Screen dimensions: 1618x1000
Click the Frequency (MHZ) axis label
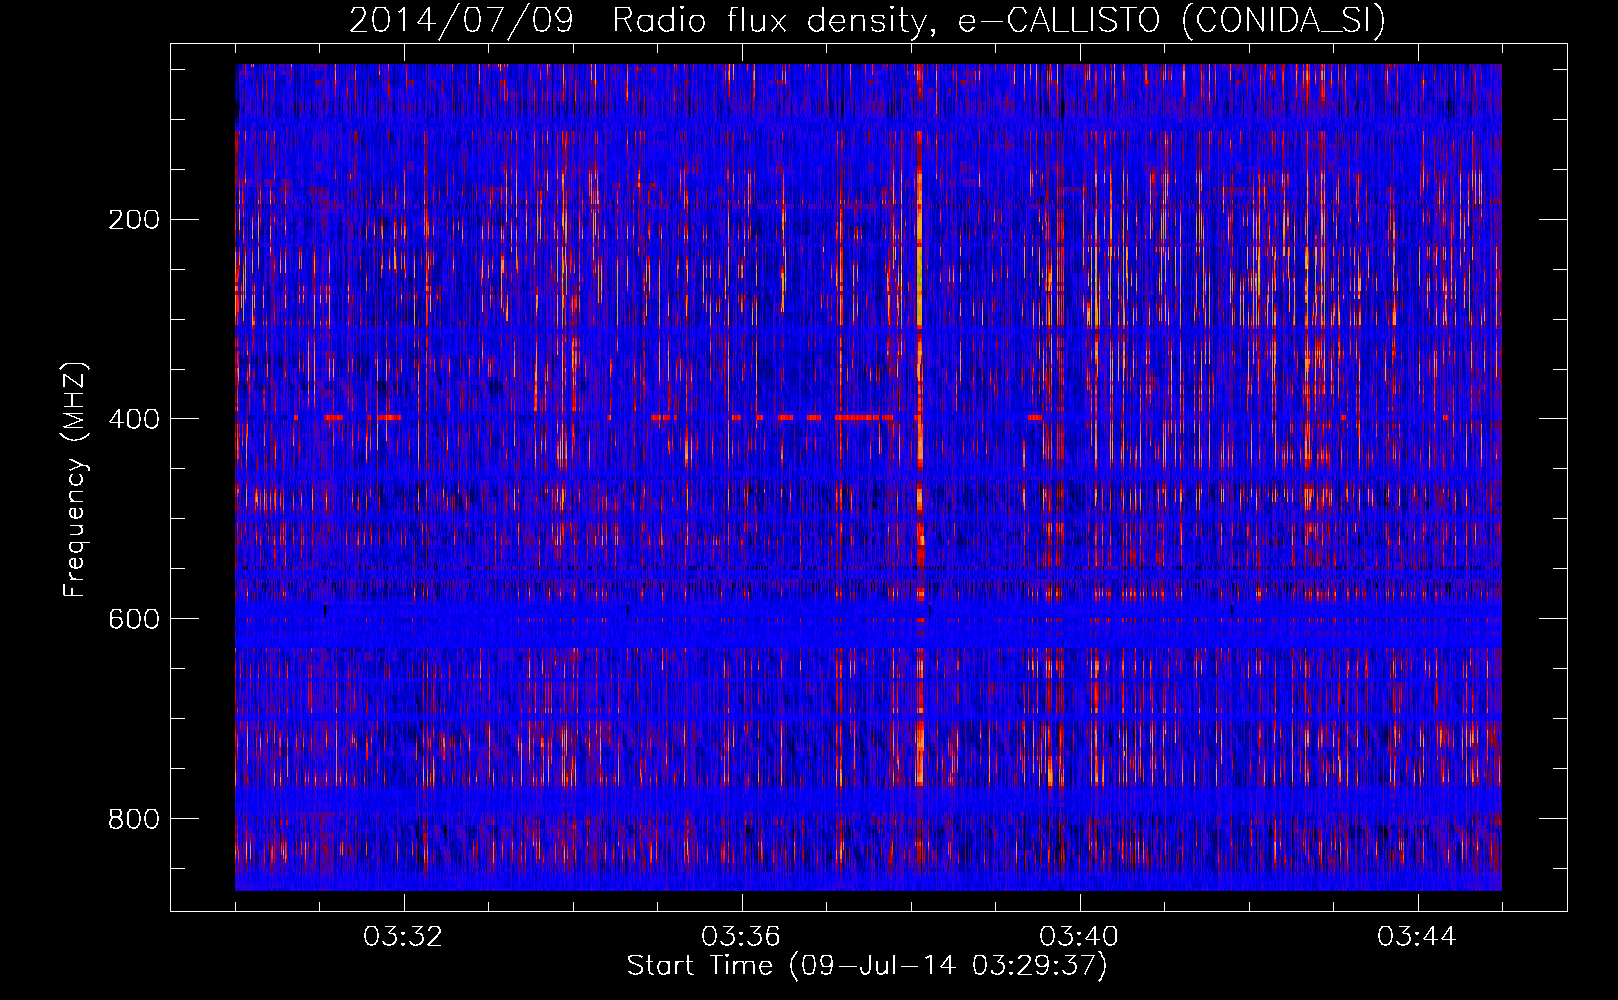[x=75, y=479]
